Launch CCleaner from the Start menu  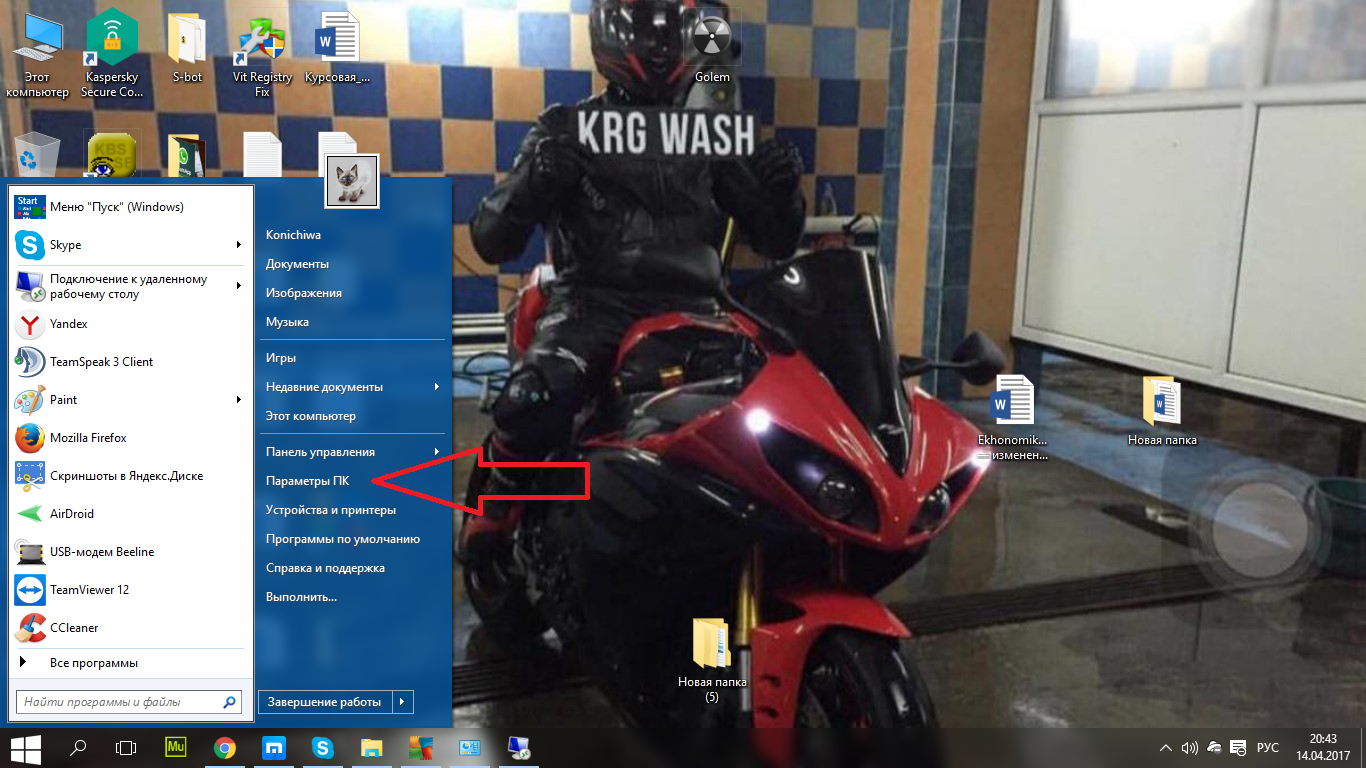[129, 628]
